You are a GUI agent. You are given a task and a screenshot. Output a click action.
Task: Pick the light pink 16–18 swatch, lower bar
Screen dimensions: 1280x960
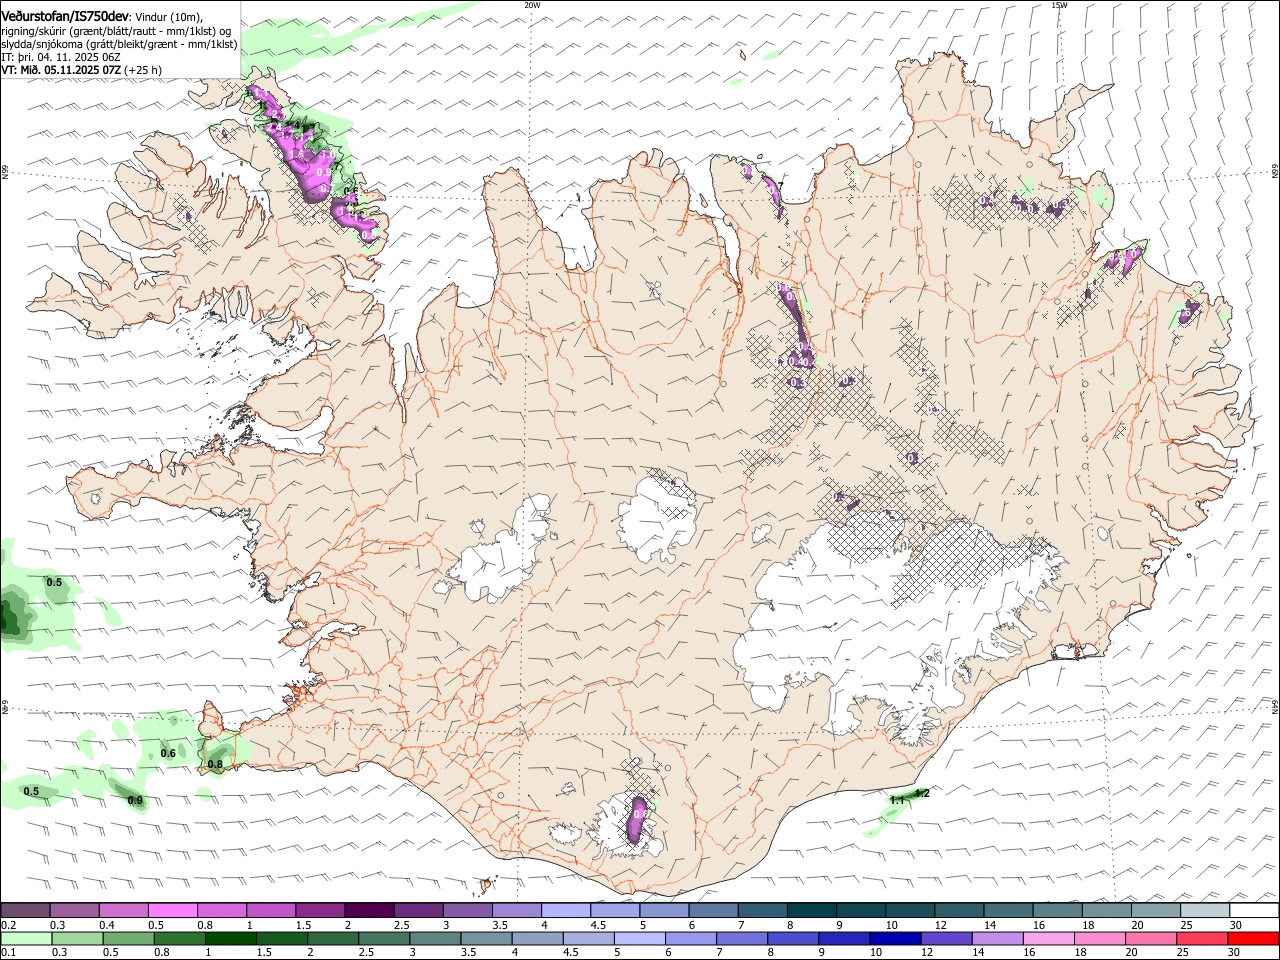point(1049,938)
